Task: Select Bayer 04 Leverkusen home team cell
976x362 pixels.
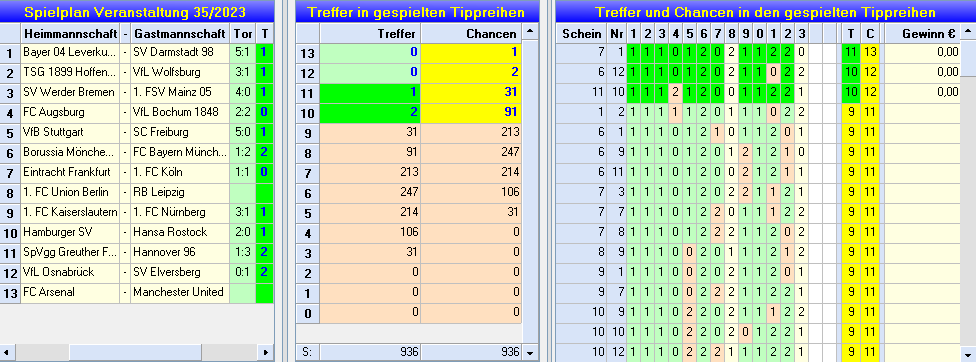Action: [70, 53]
